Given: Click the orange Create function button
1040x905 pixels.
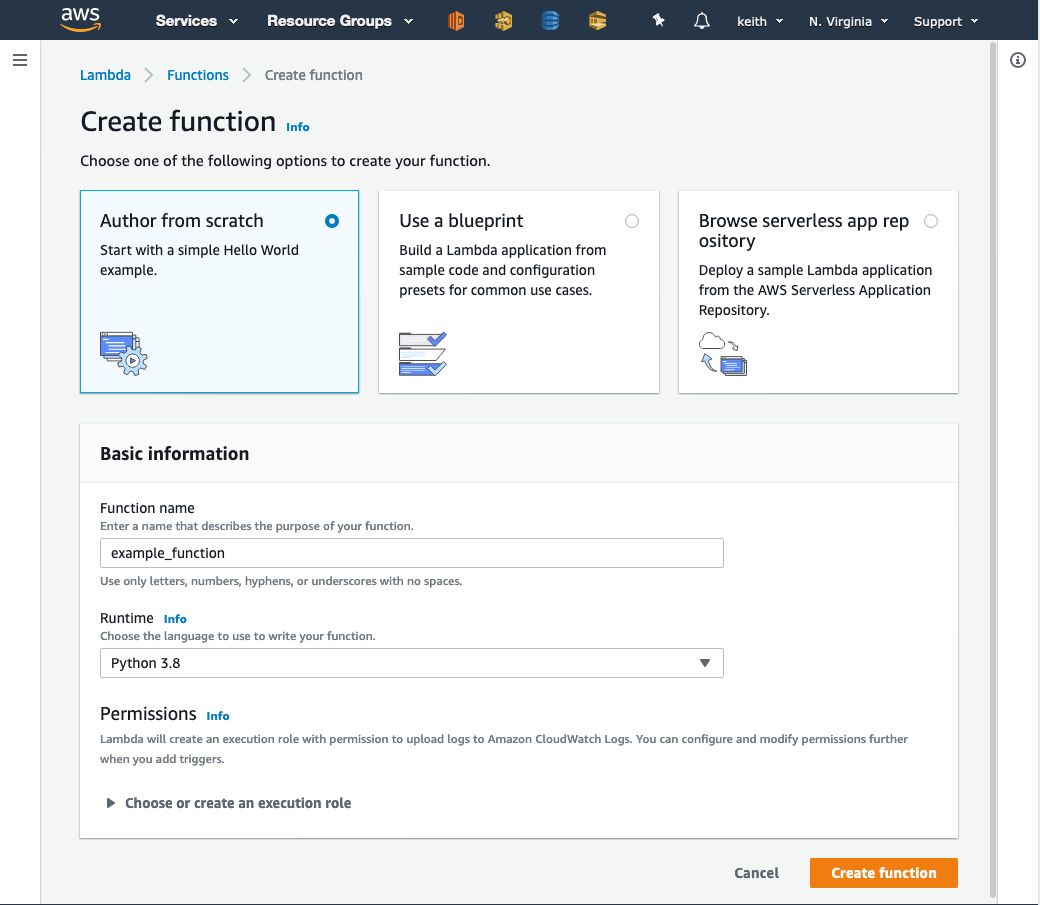Looking at the screenshot, I should (883, 873).
